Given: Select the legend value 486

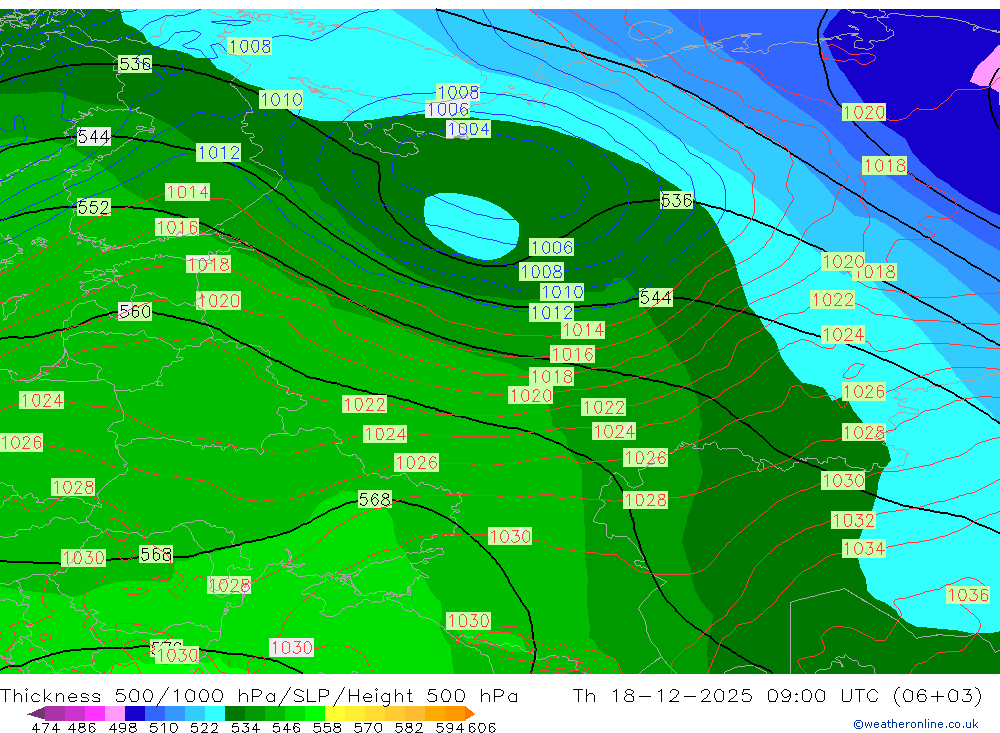Looking at the screenshot, I should pyautogui.click(x=82, y=727).
